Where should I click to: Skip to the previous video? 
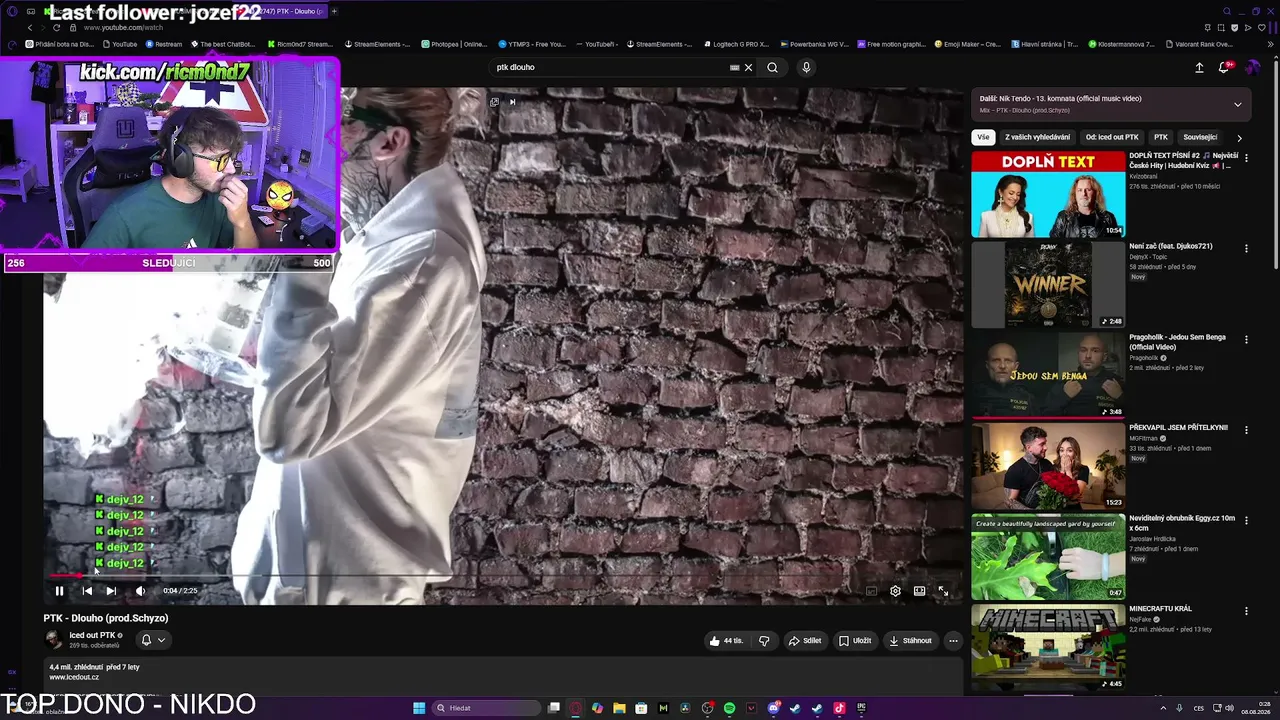(x=87, y=591)
